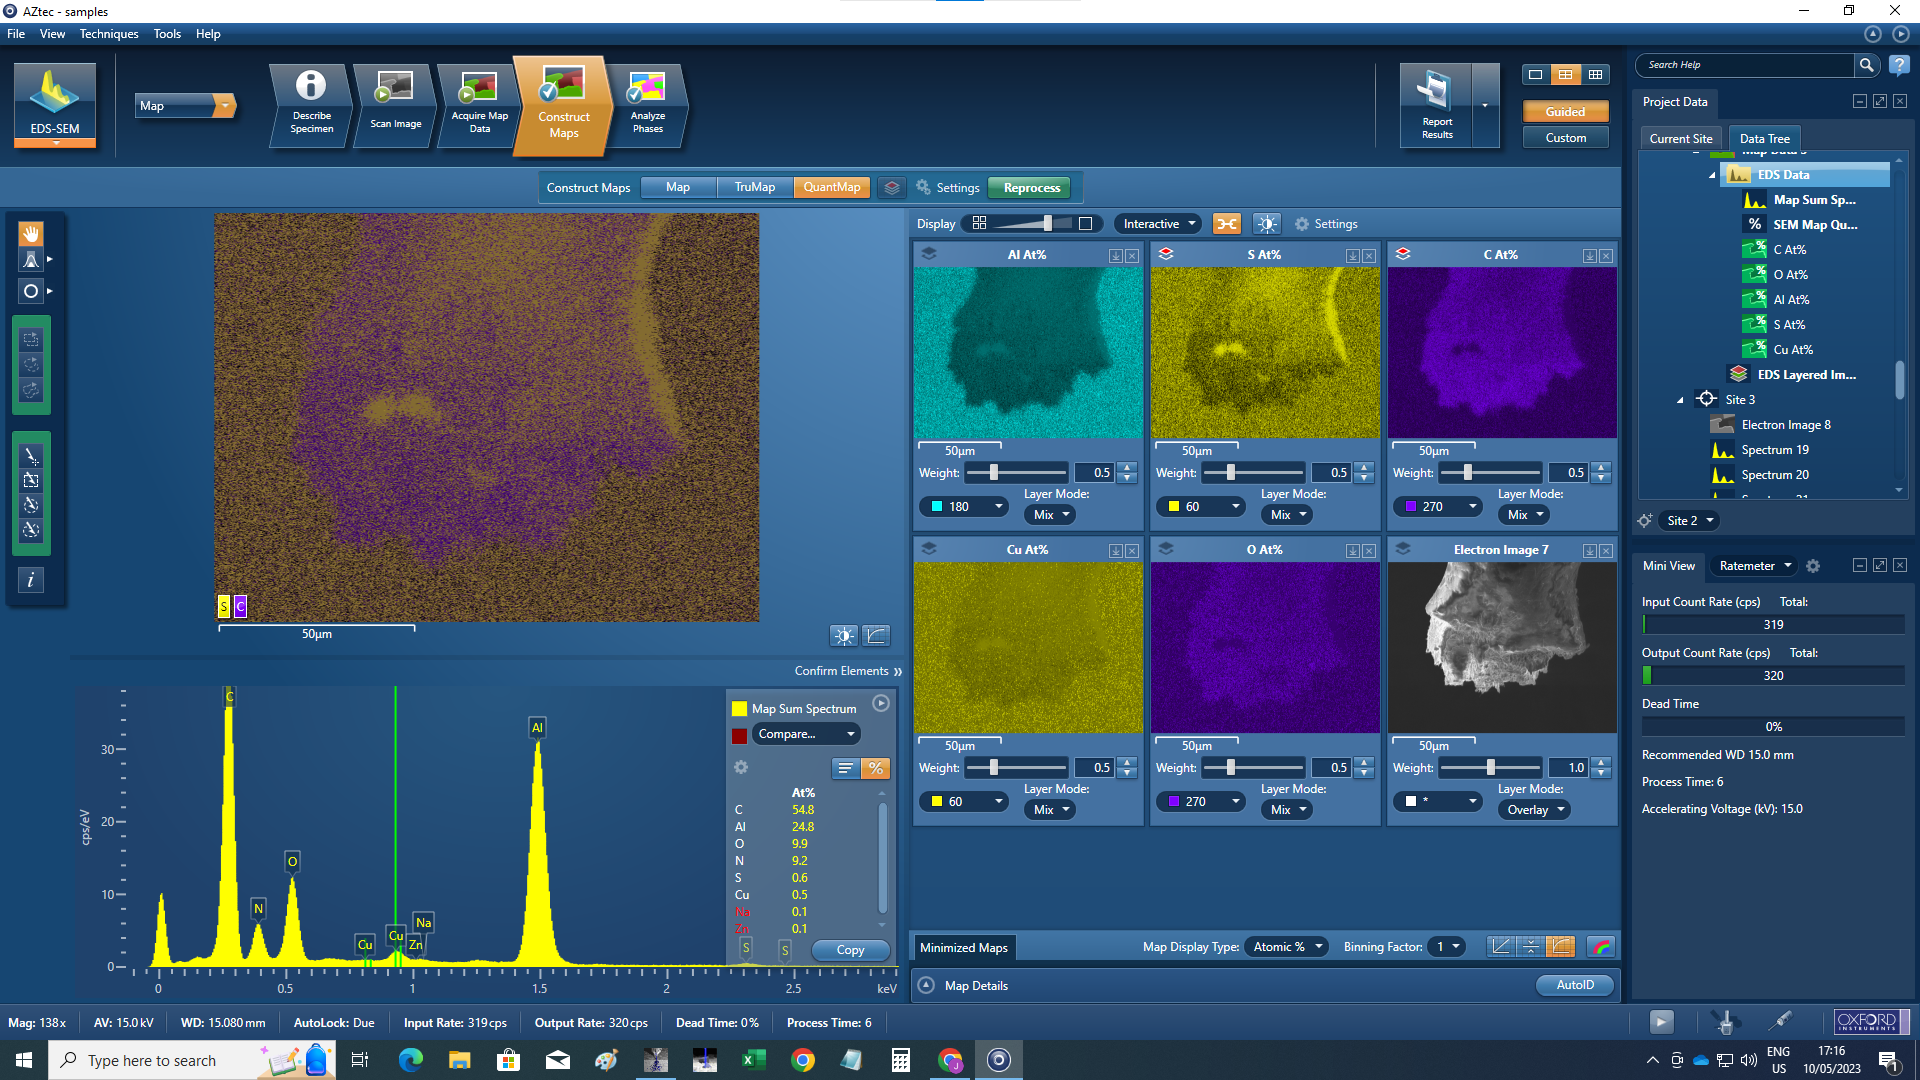Open the Techniques menu
Screen dimensions: 1920x1080
pos(109,34)
